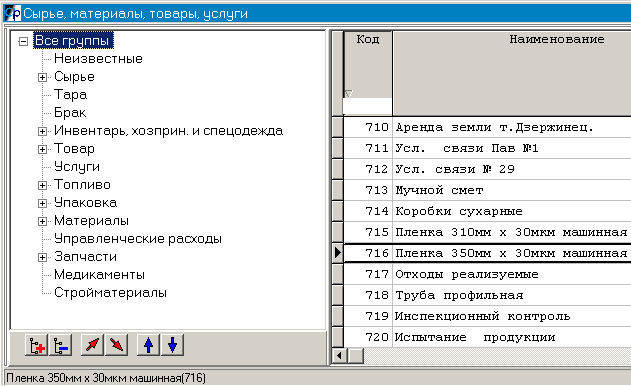Click the row selector beside code 719
The width and height of the screenshot is (631, 386).
coord(338,316)
